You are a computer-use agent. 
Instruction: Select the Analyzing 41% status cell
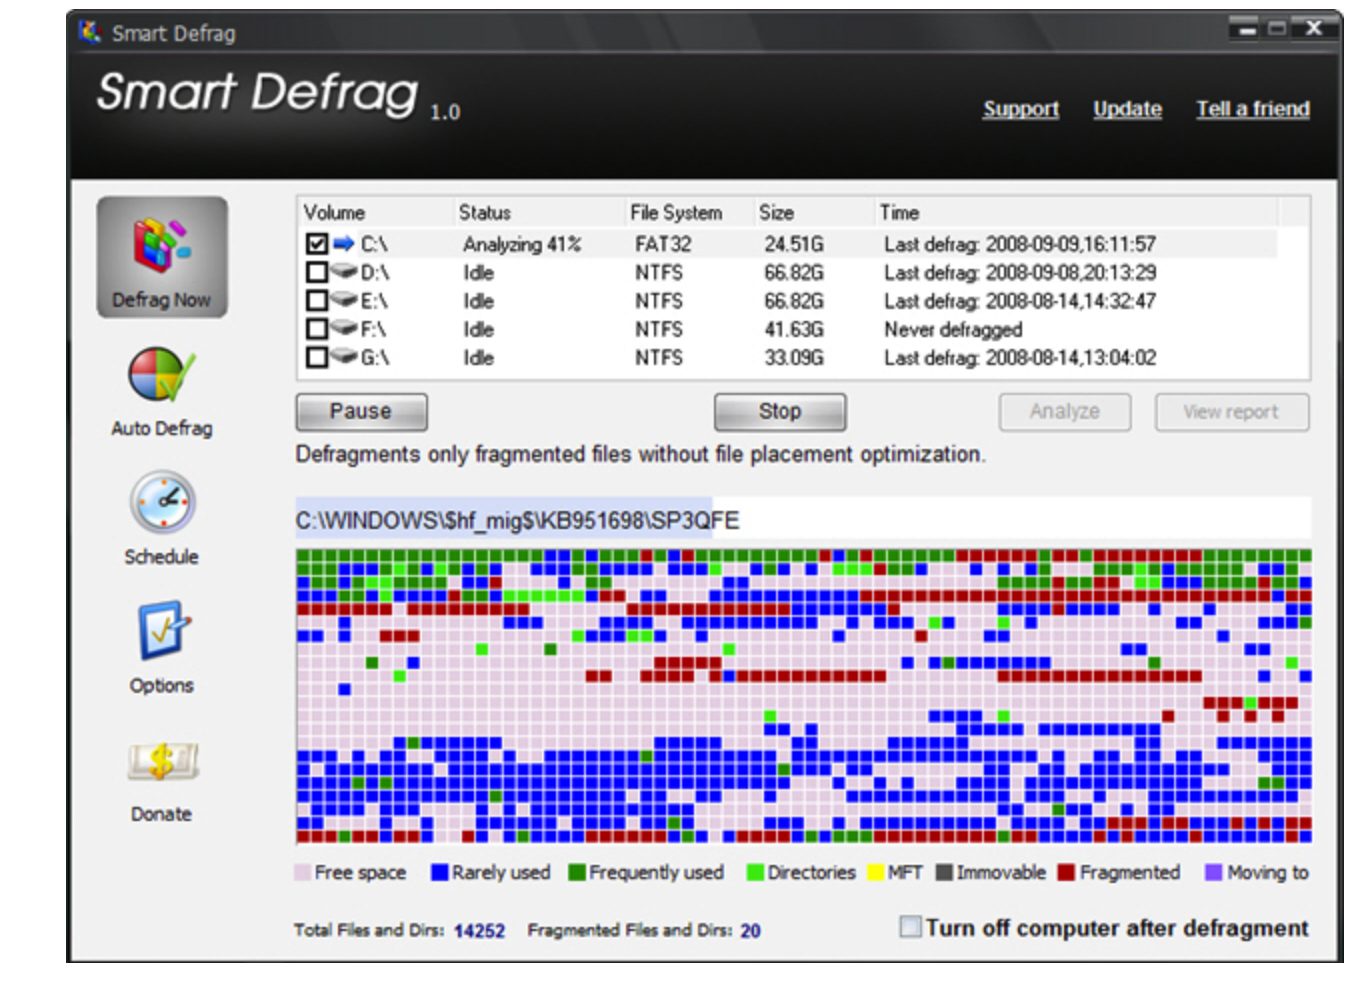[x=522, y=244]
